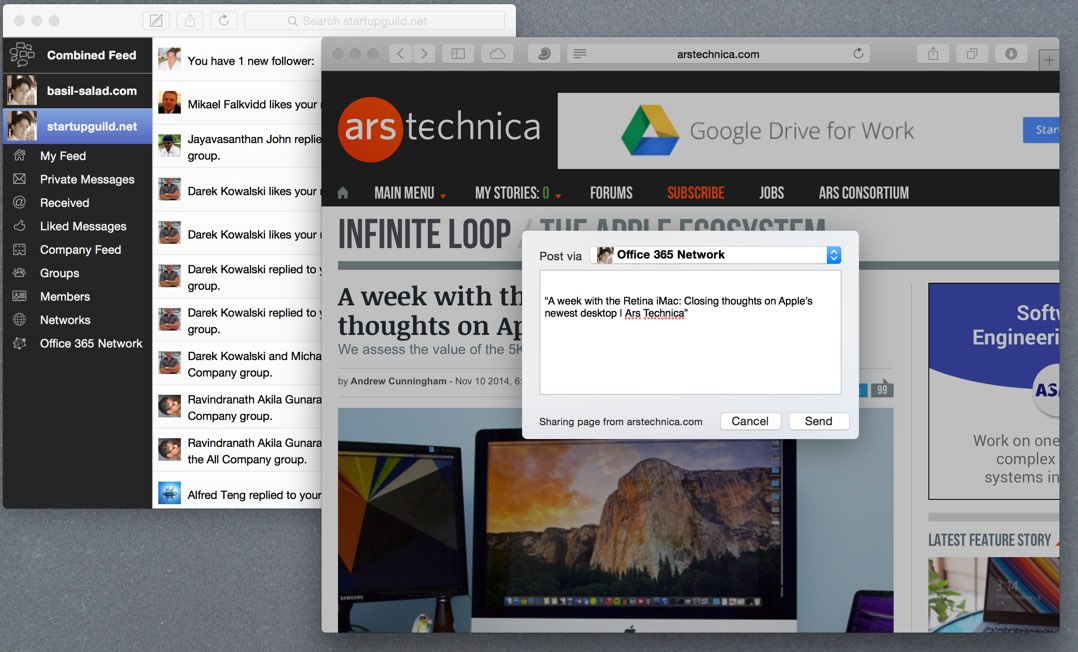Click the Liked Messages thumbs-up icon
Image resolution: width=1078 pixels, height=652 pixels.
pos(20,226)
